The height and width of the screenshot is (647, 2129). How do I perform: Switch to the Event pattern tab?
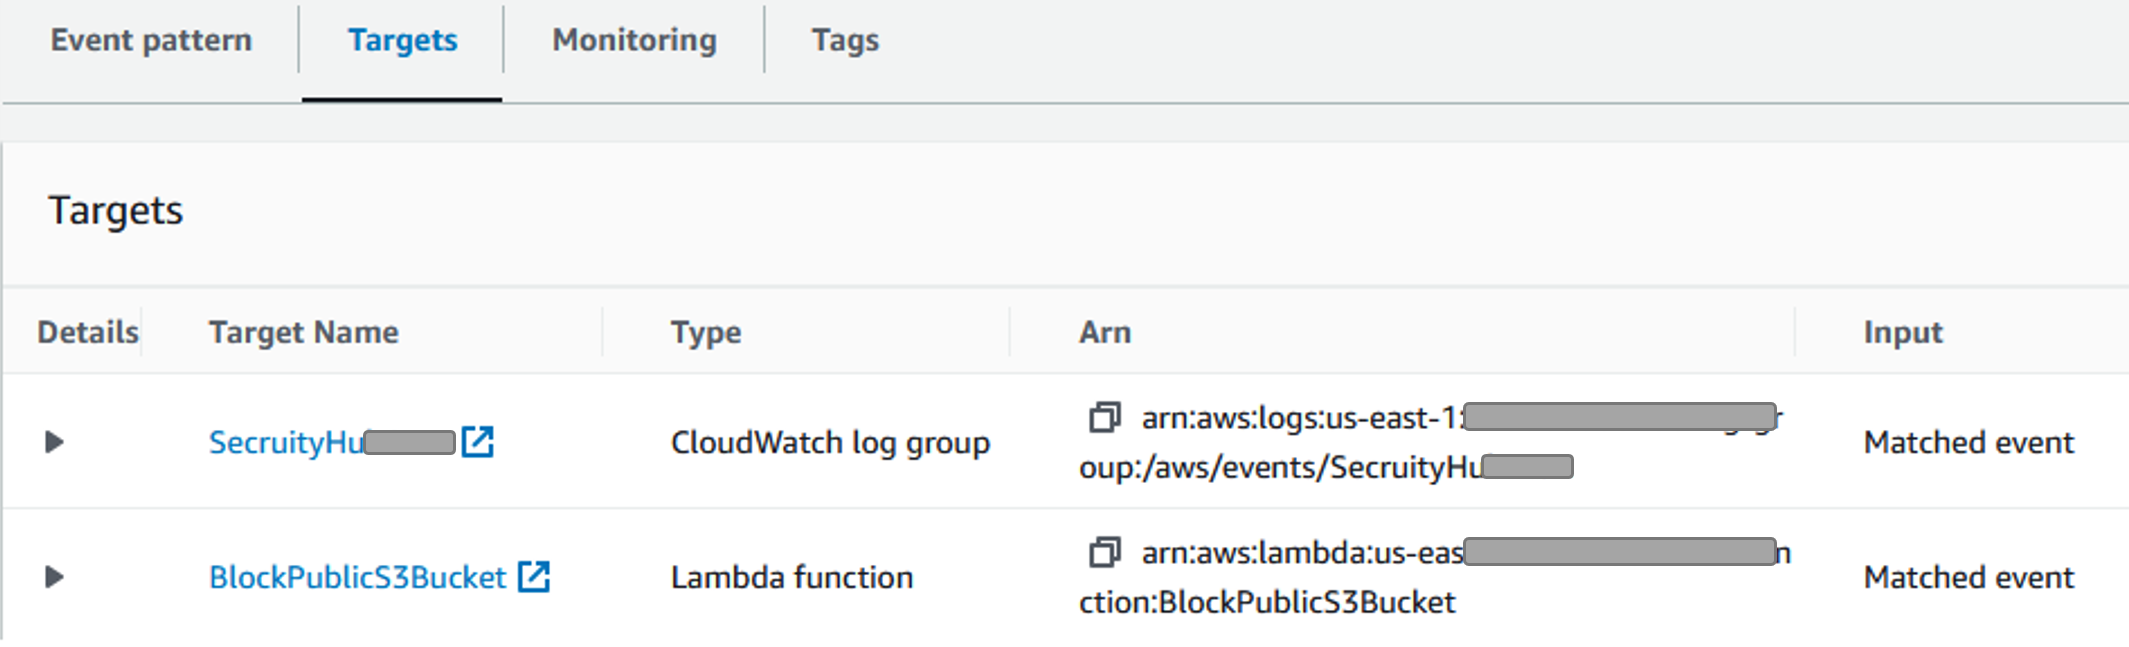pos(152,40)
